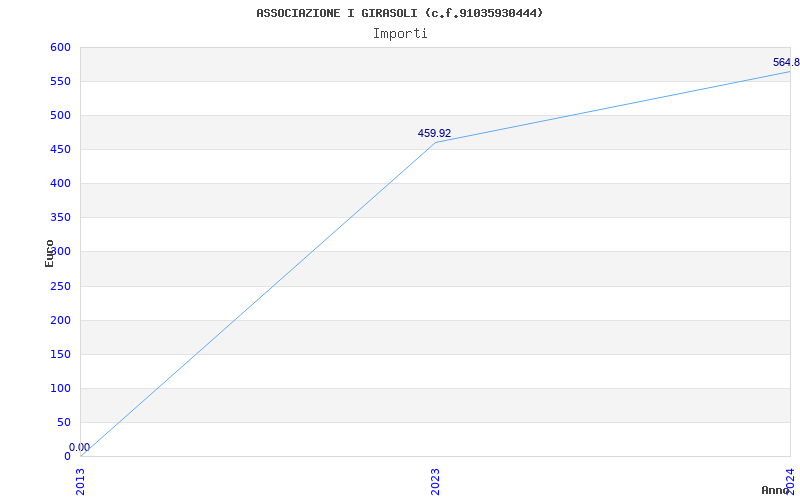Viewport: 800px width, 500px height.
Task: Click the 550 y-axis tick label
Action: (x=60, y=82)
